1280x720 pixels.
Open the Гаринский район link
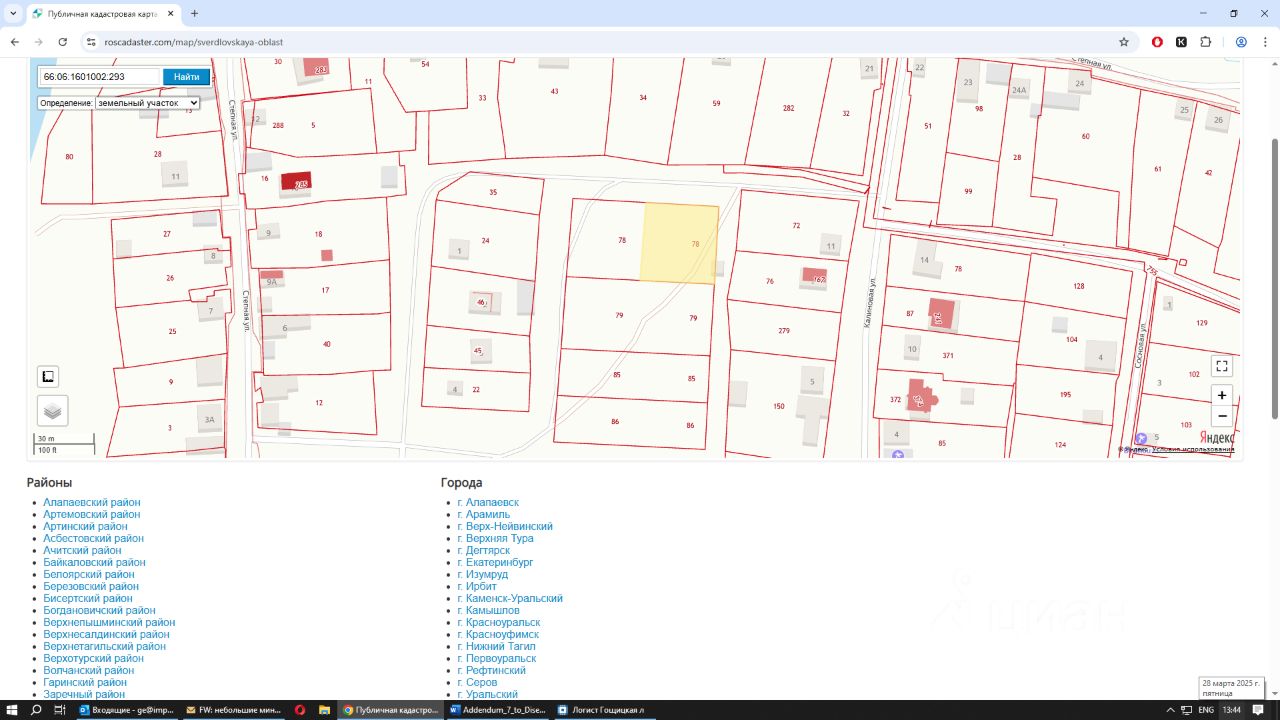(85, 682)
